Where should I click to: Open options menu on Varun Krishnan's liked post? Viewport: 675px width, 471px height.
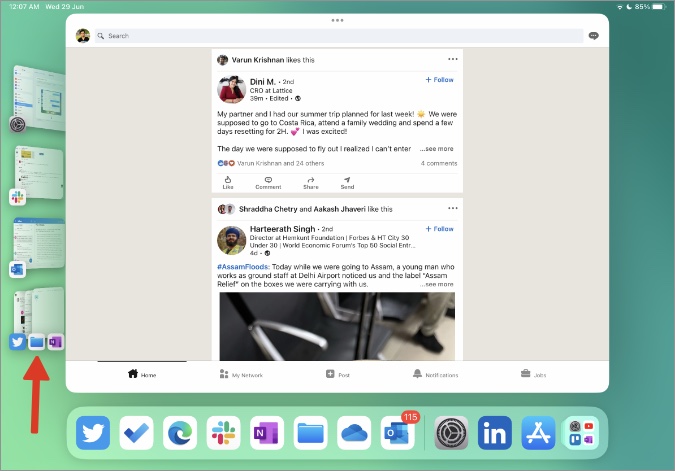click(452, 59)
